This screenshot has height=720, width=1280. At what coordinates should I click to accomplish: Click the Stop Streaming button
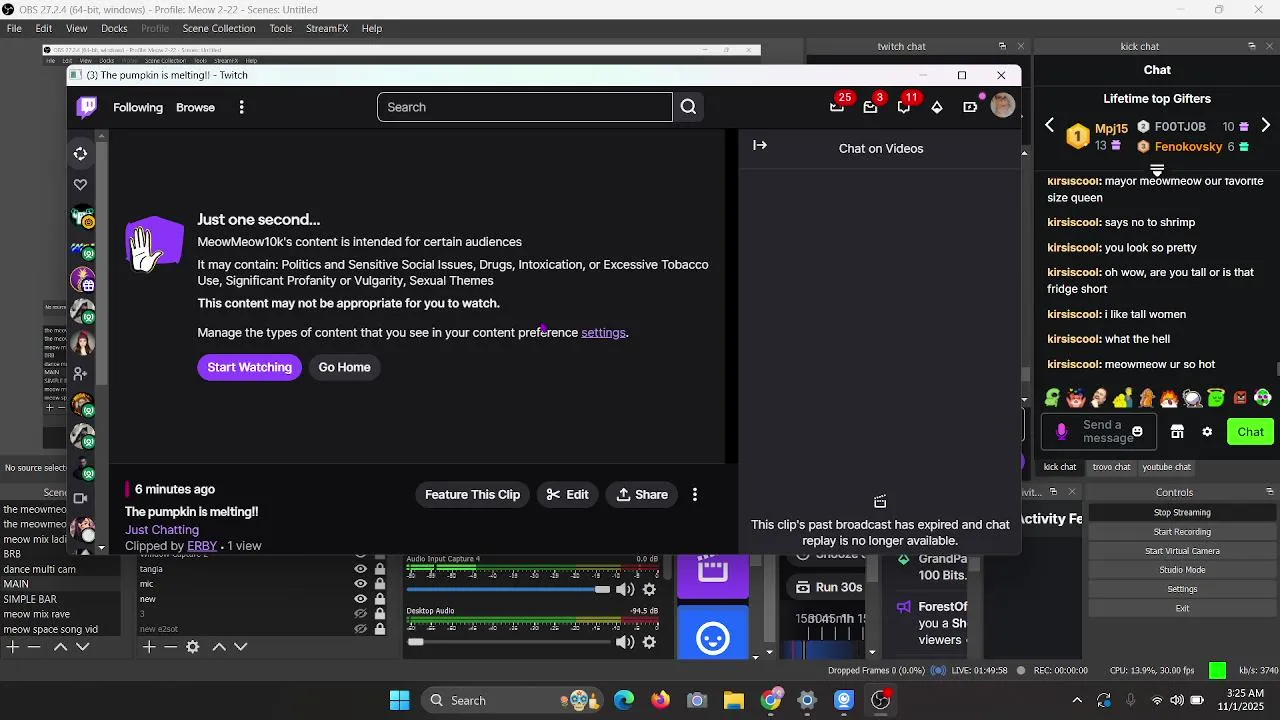pos(1182,512)
